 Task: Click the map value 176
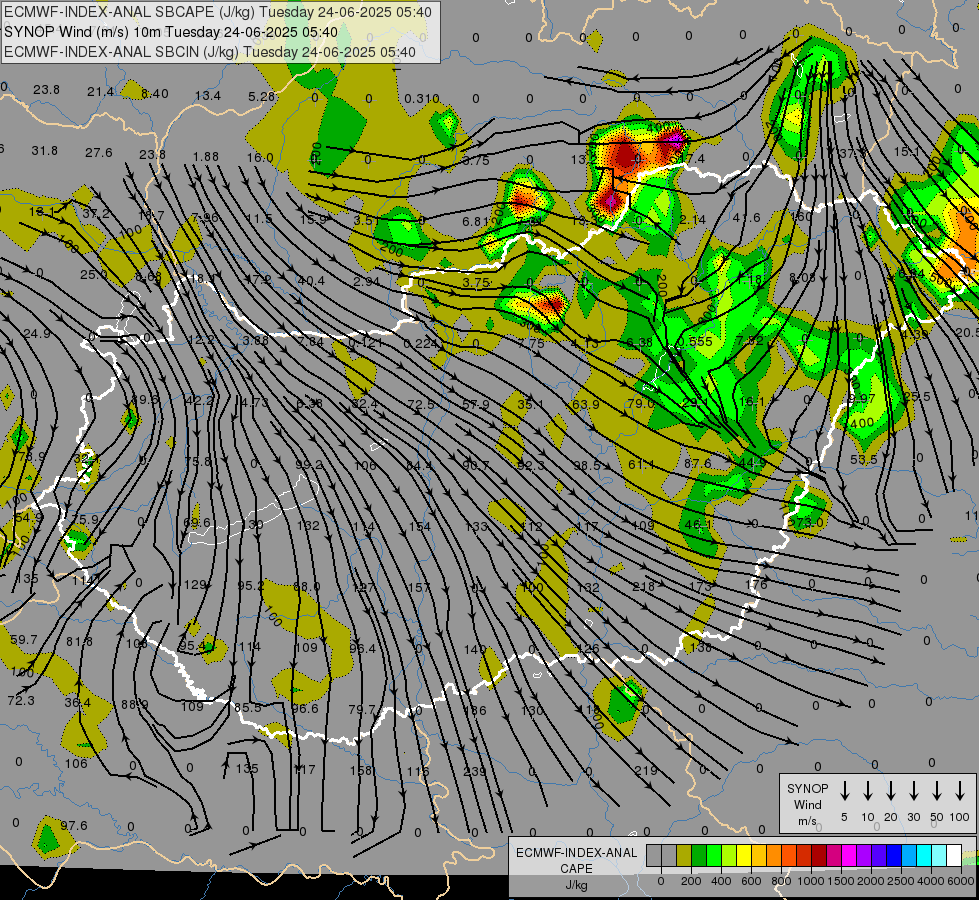click(x=757, y=584)
